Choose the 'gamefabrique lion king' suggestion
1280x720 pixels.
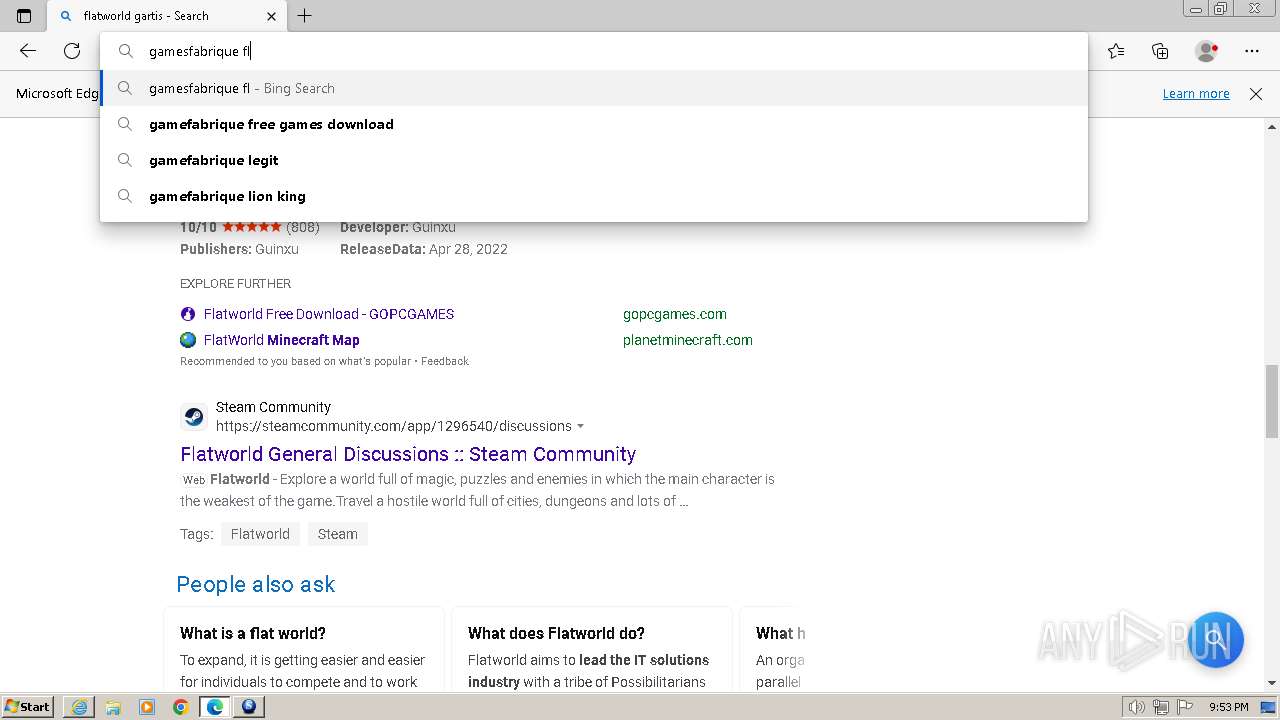(594, 196)
